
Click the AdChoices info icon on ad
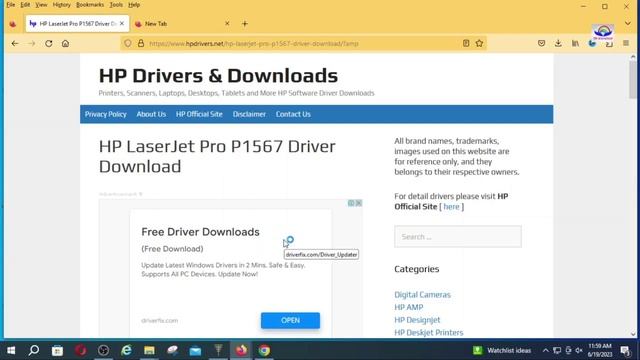click(351, 203)
